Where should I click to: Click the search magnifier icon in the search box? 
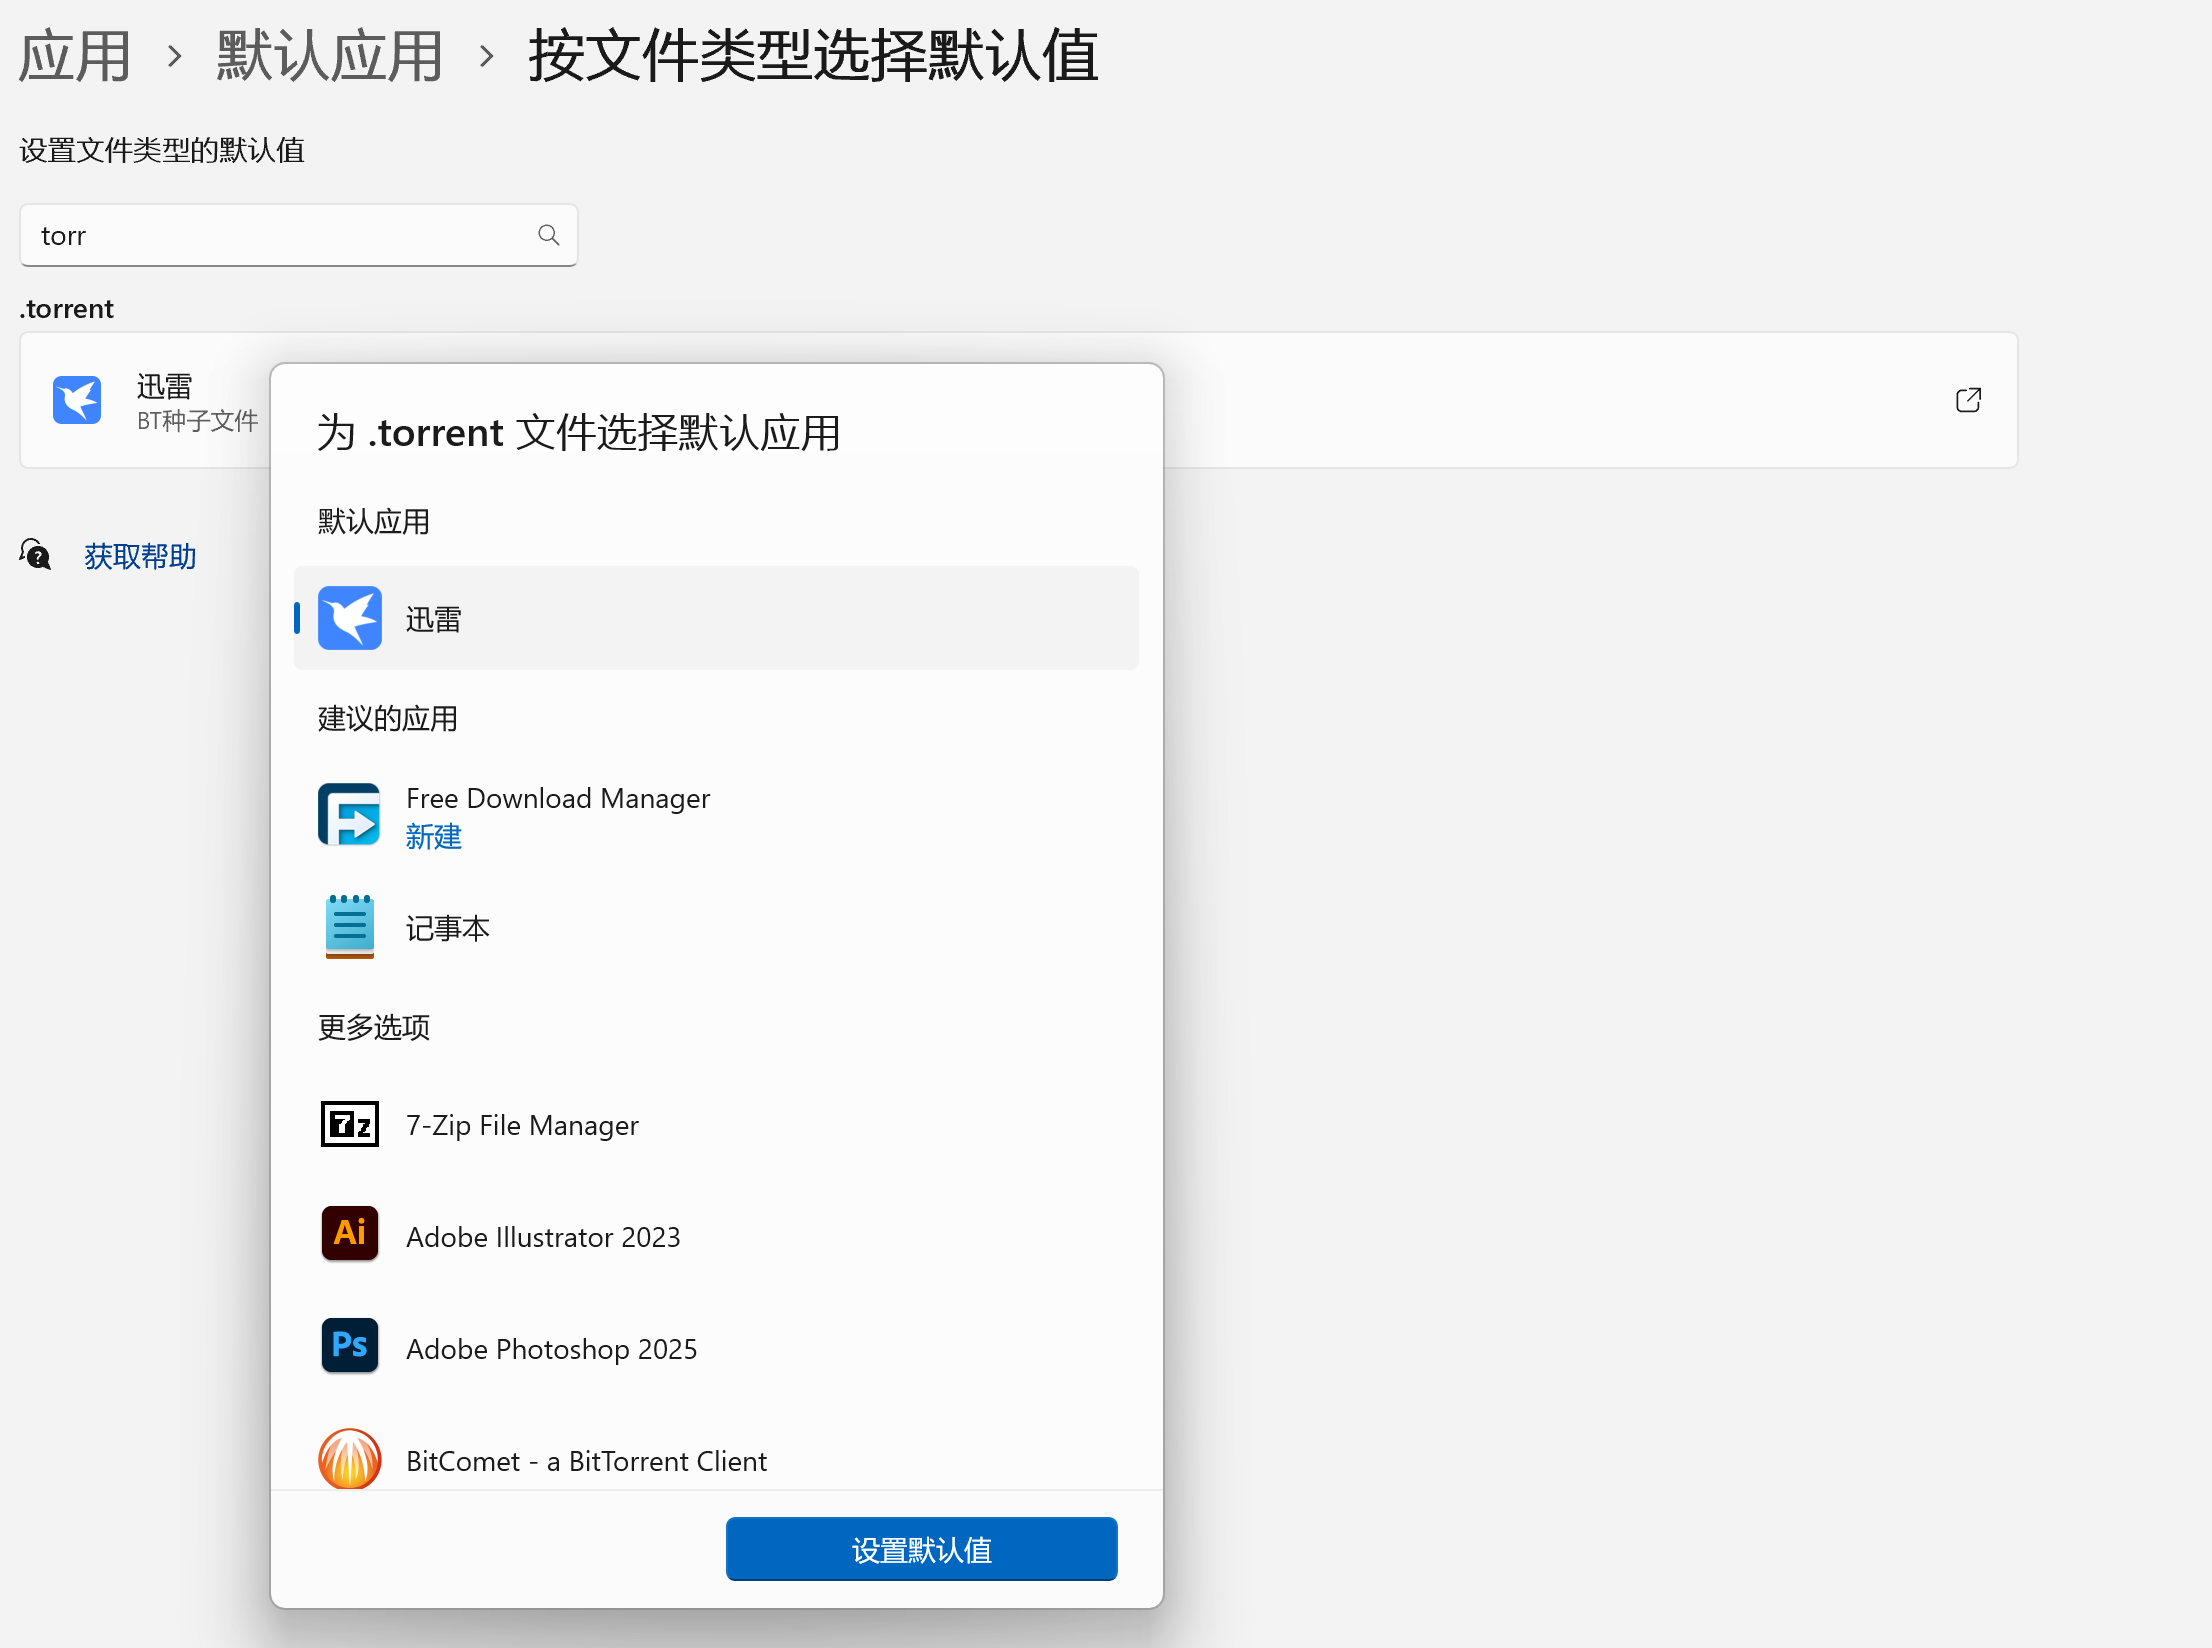pos(548,235)
